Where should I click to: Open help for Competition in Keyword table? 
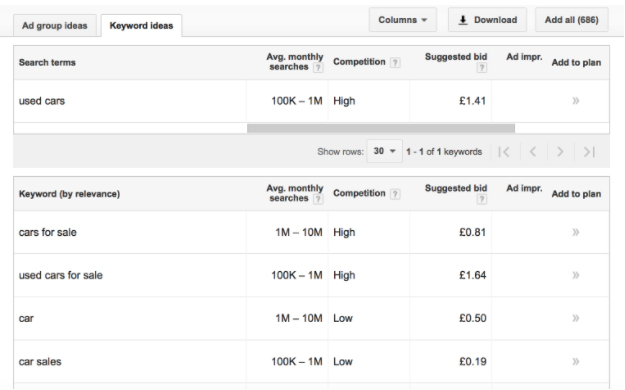click(x=395, y=194)
